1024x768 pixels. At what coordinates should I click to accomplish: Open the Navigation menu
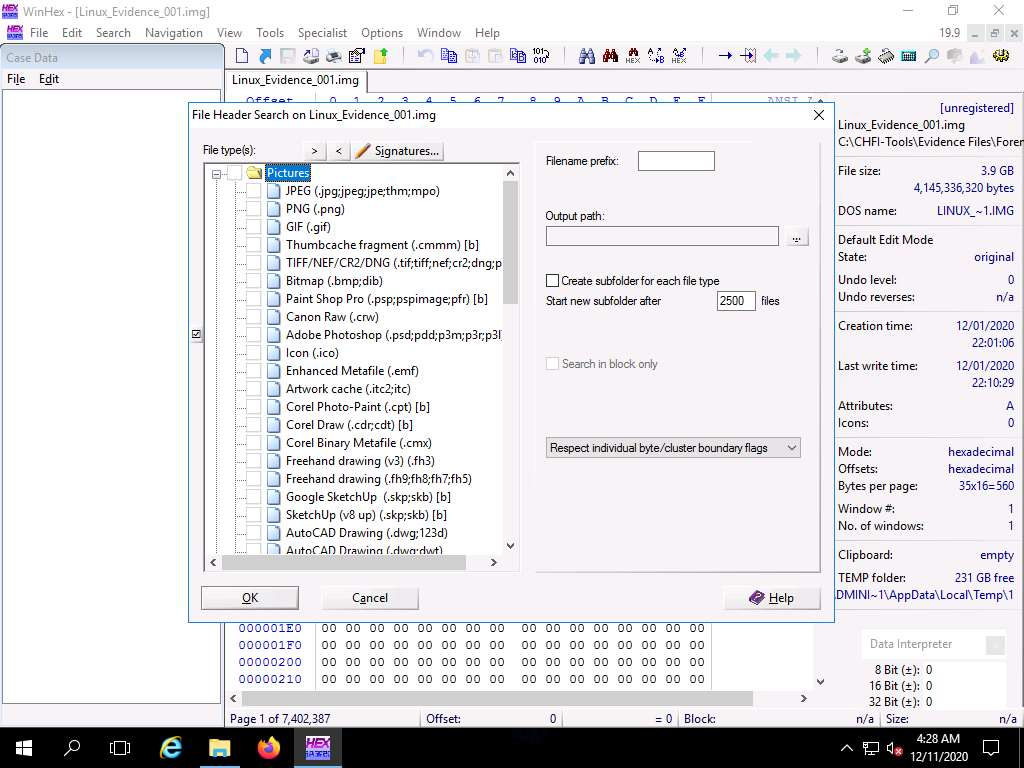174,33
